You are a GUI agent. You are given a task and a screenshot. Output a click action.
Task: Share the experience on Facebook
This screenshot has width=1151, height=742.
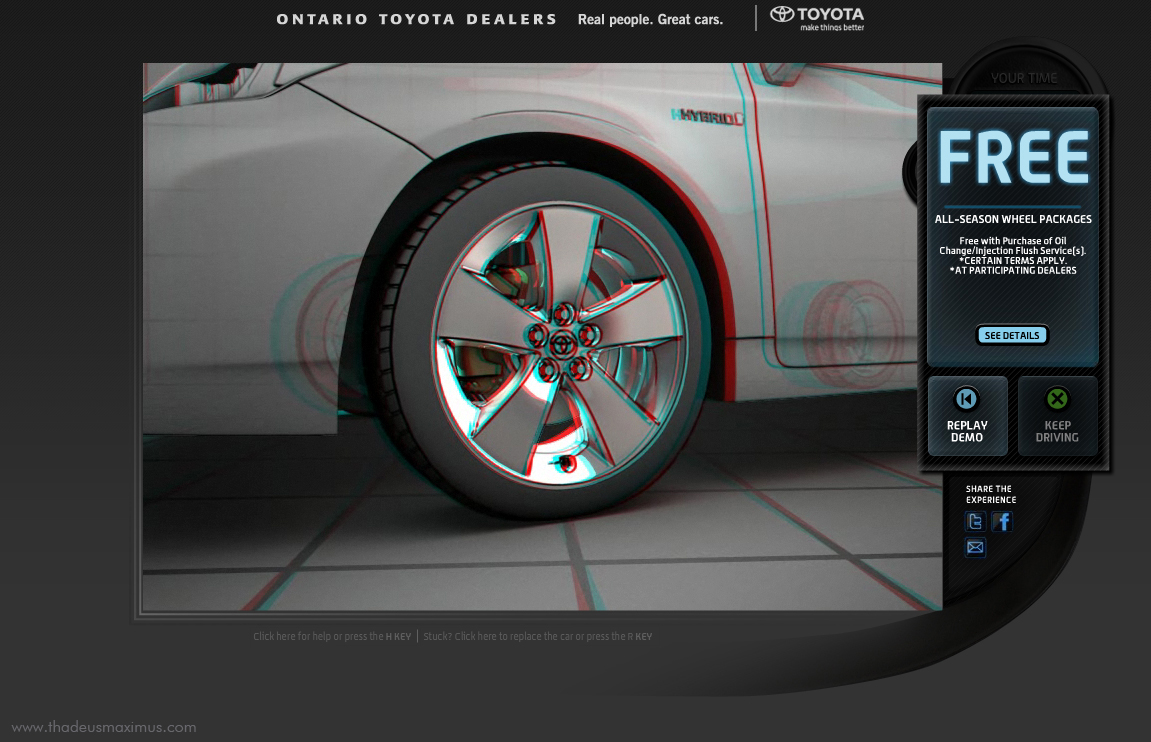(x=1002, y=521)
